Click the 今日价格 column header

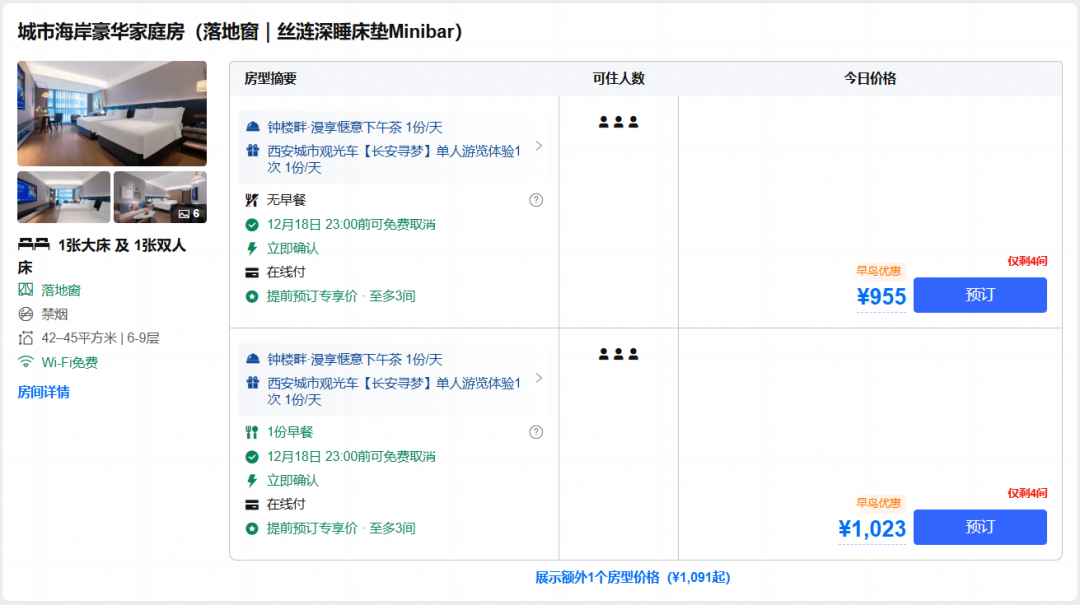(870, 79)
